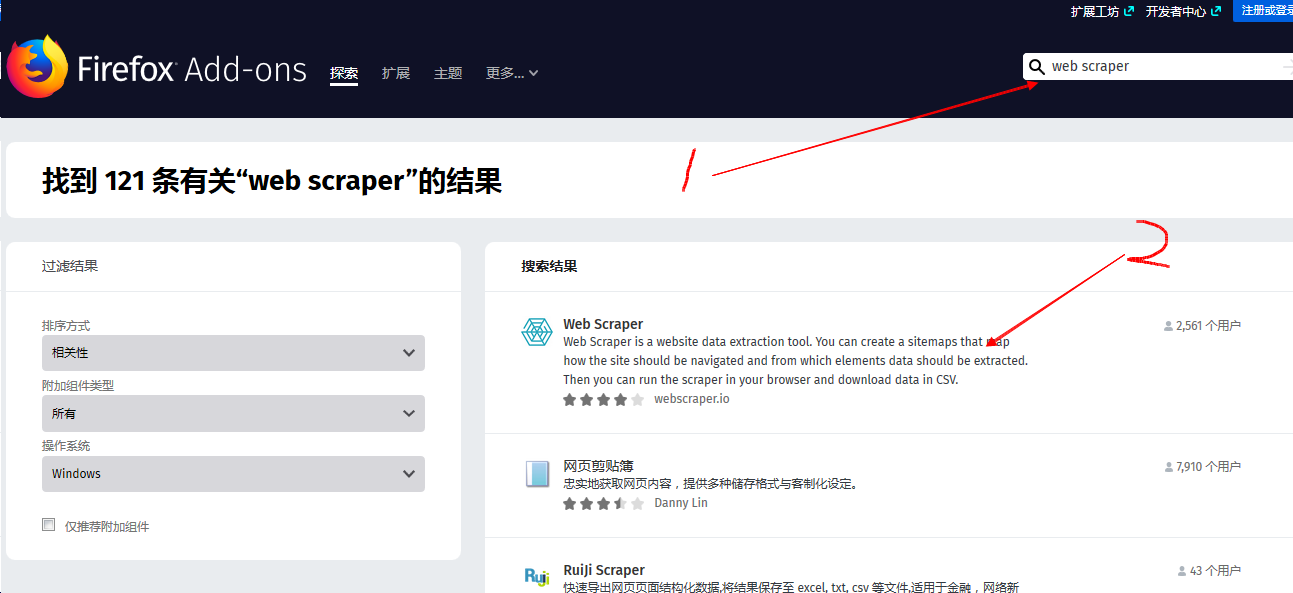The image size is (1293, 593).
Task: Click the 注册或登录 button
Action: [x=1263, y=10]
